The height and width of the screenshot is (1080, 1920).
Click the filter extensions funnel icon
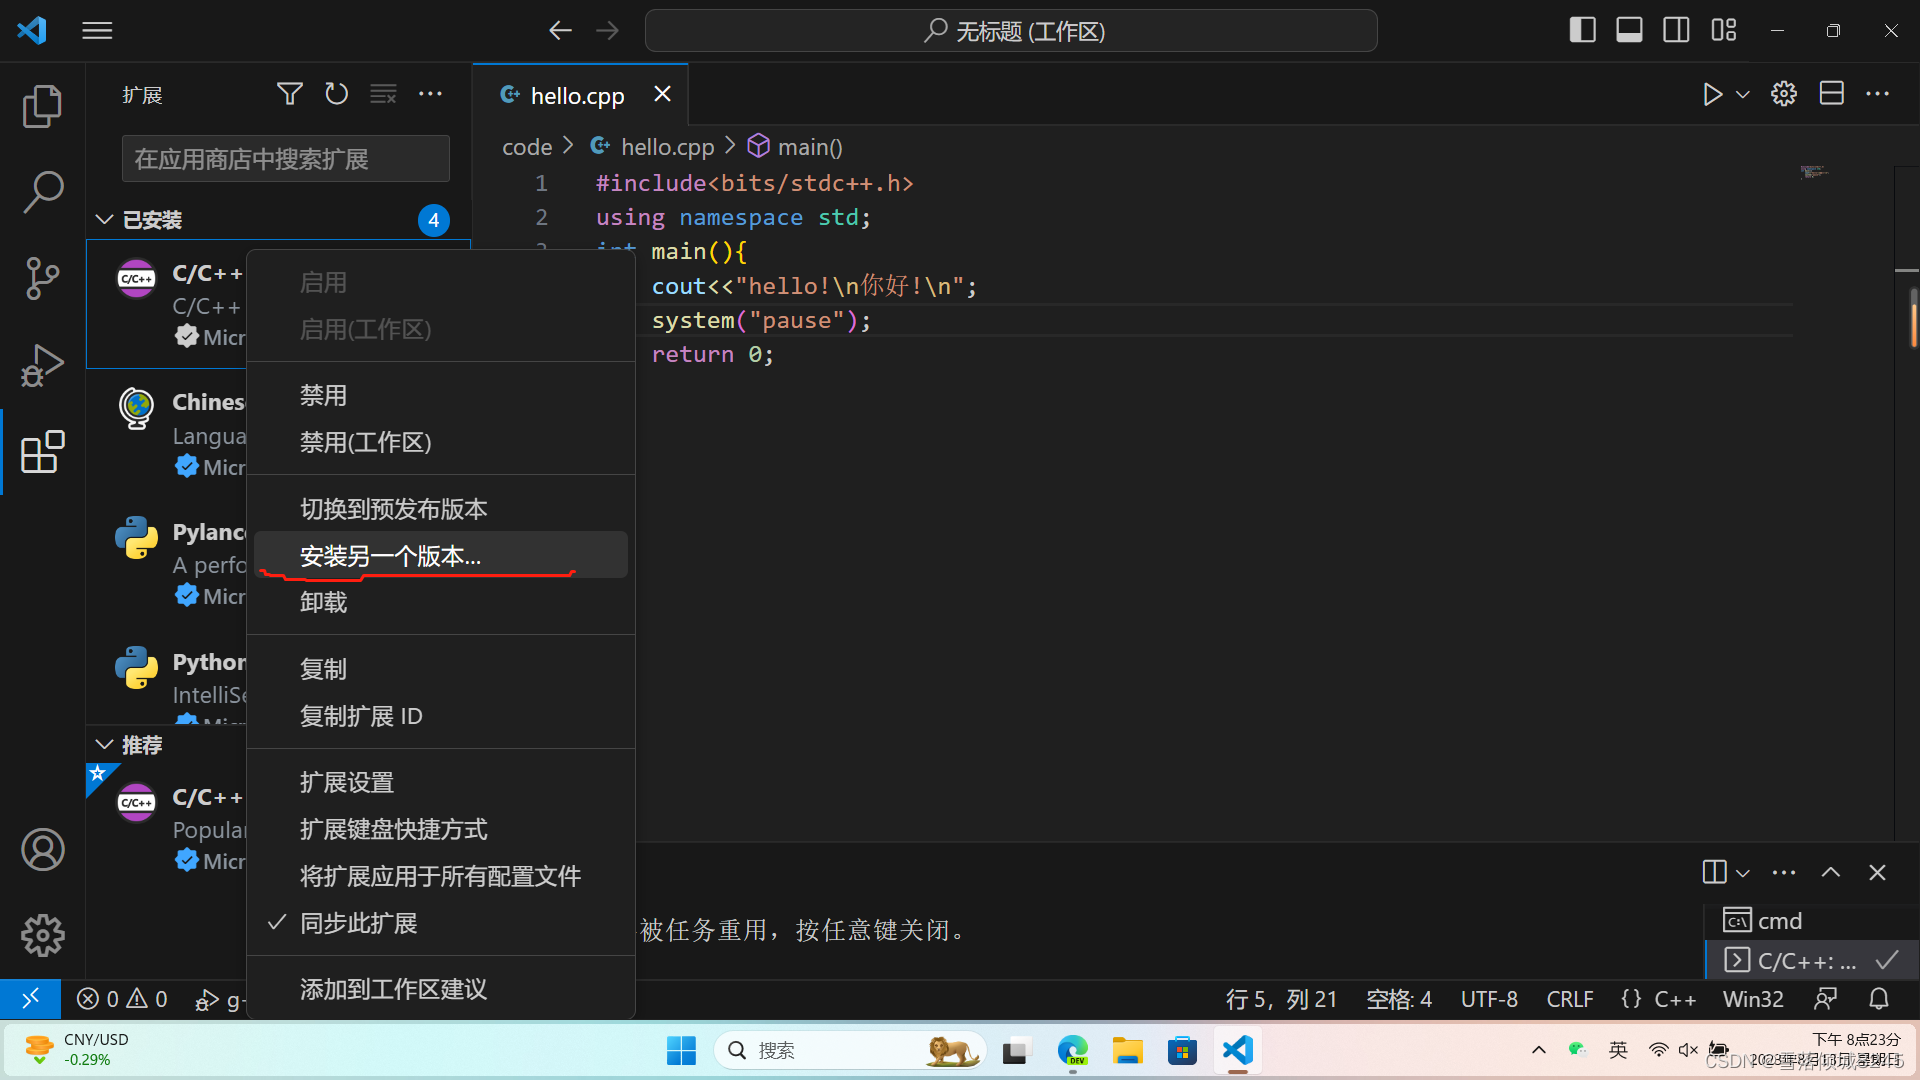click(x=289, y=94)
